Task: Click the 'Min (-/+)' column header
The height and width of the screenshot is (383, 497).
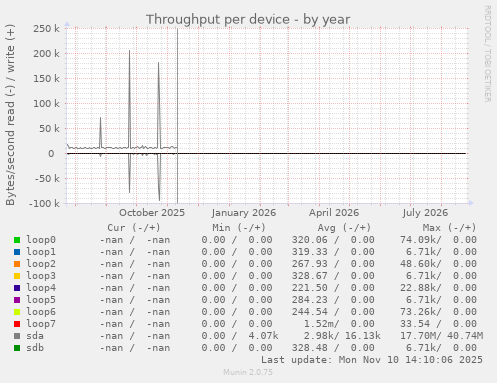Action: 239,228
